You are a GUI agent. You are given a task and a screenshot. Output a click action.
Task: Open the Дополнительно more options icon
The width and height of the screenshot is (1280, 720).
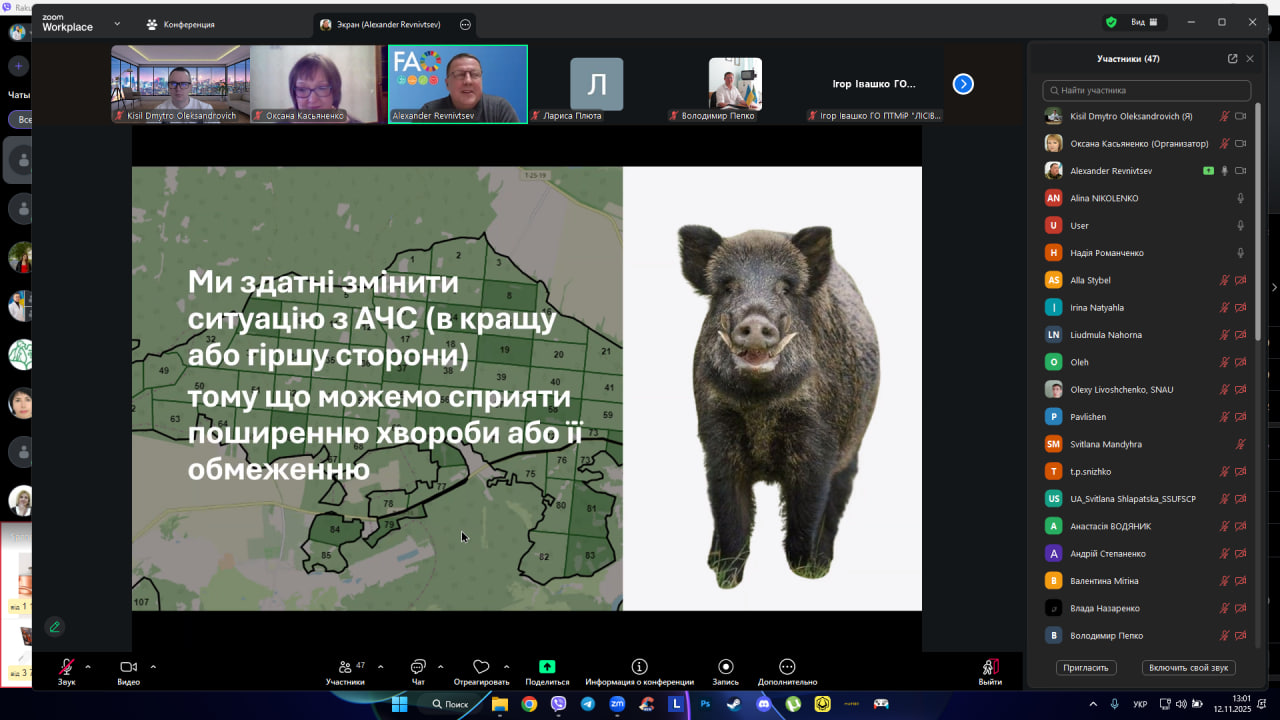click(x=787, y=668)
